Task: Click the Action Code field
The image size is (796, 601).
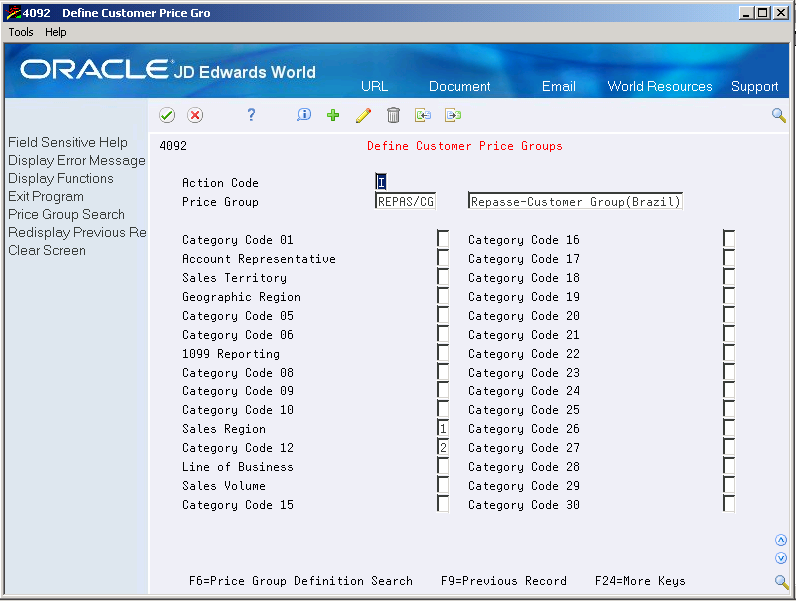Action: (381, 182)
